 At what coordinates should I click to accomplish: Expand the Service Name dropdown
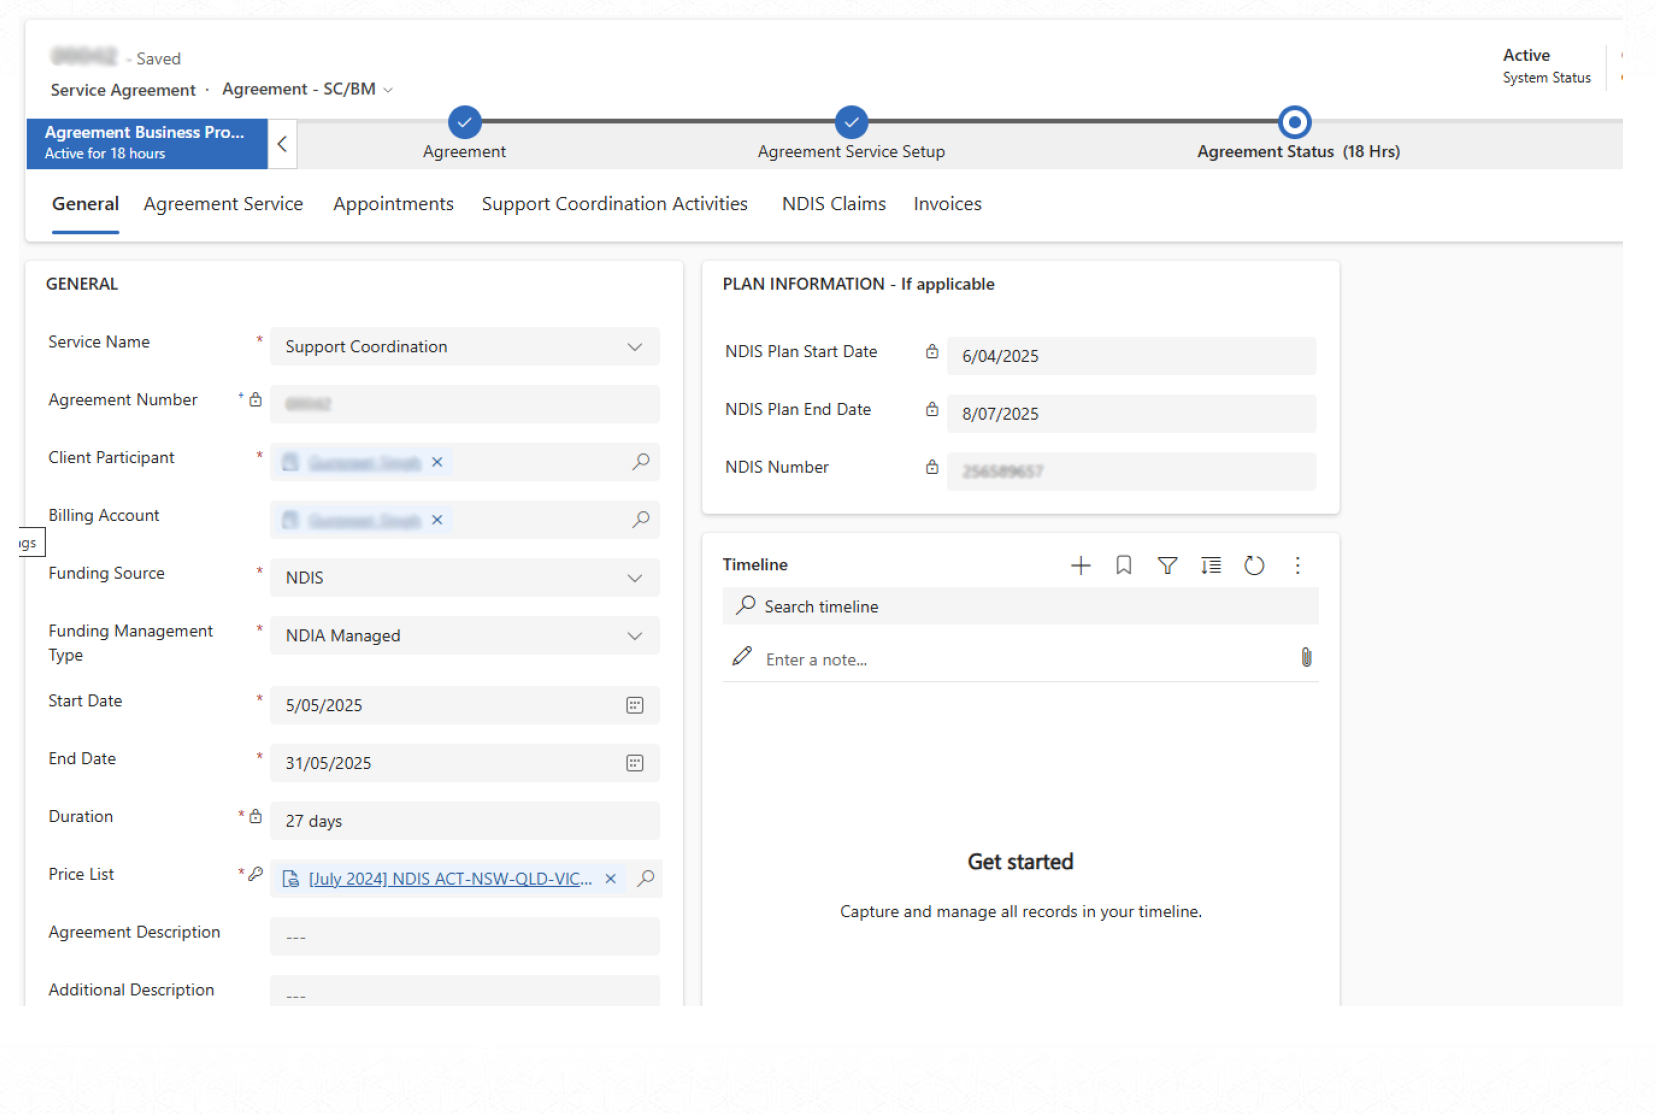click(x=634, y=347)
